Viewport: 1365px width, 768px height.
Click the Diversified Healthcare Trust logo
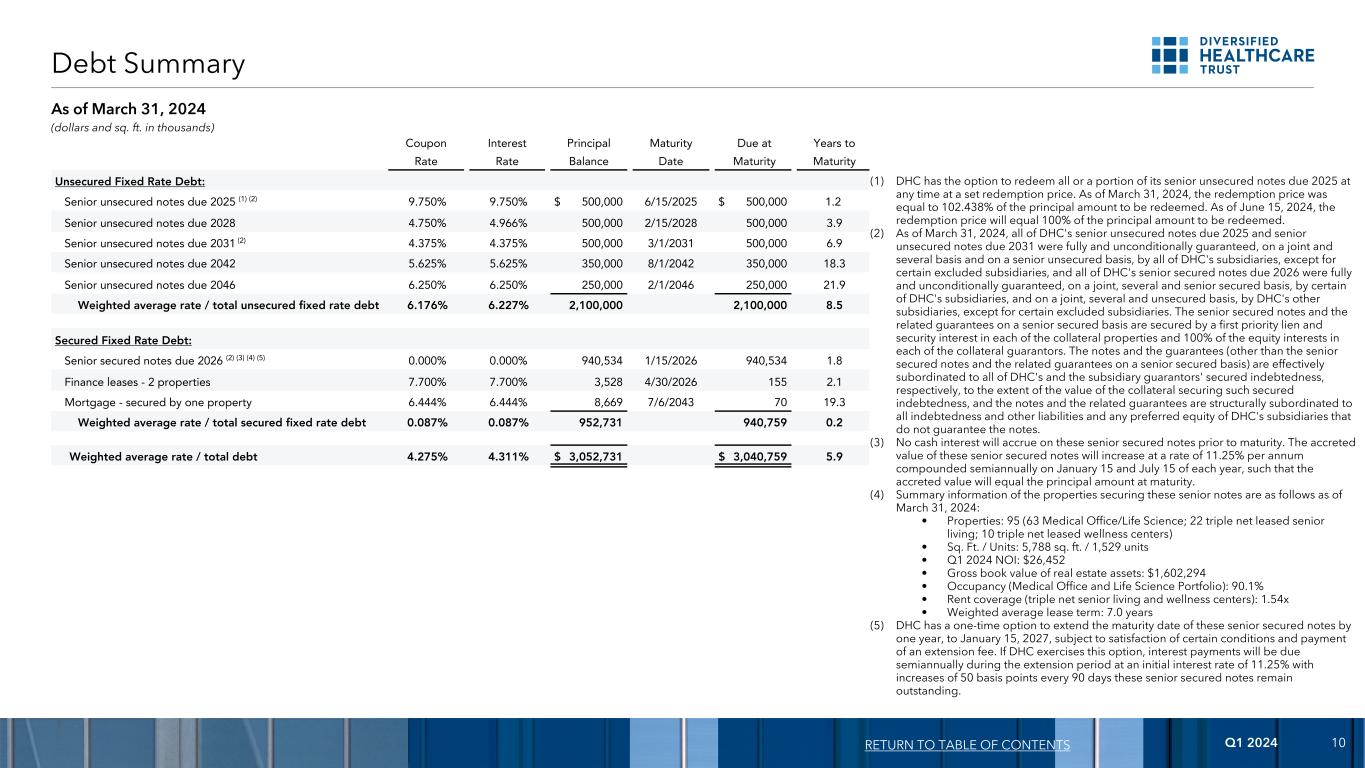coord(1232,55)
